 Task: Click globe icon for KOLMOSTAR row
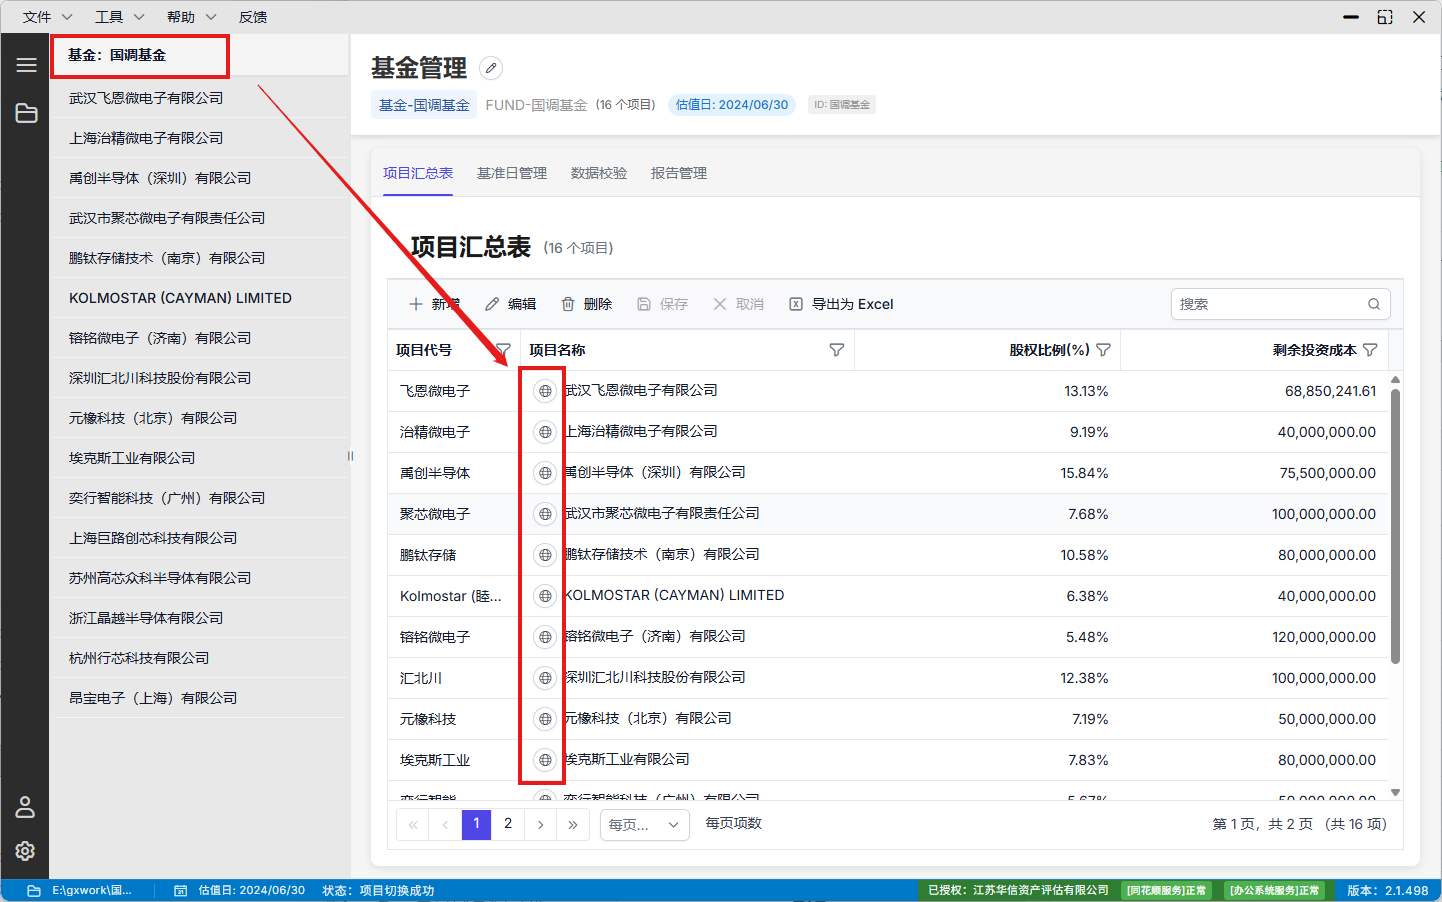[x=545, y=596]
